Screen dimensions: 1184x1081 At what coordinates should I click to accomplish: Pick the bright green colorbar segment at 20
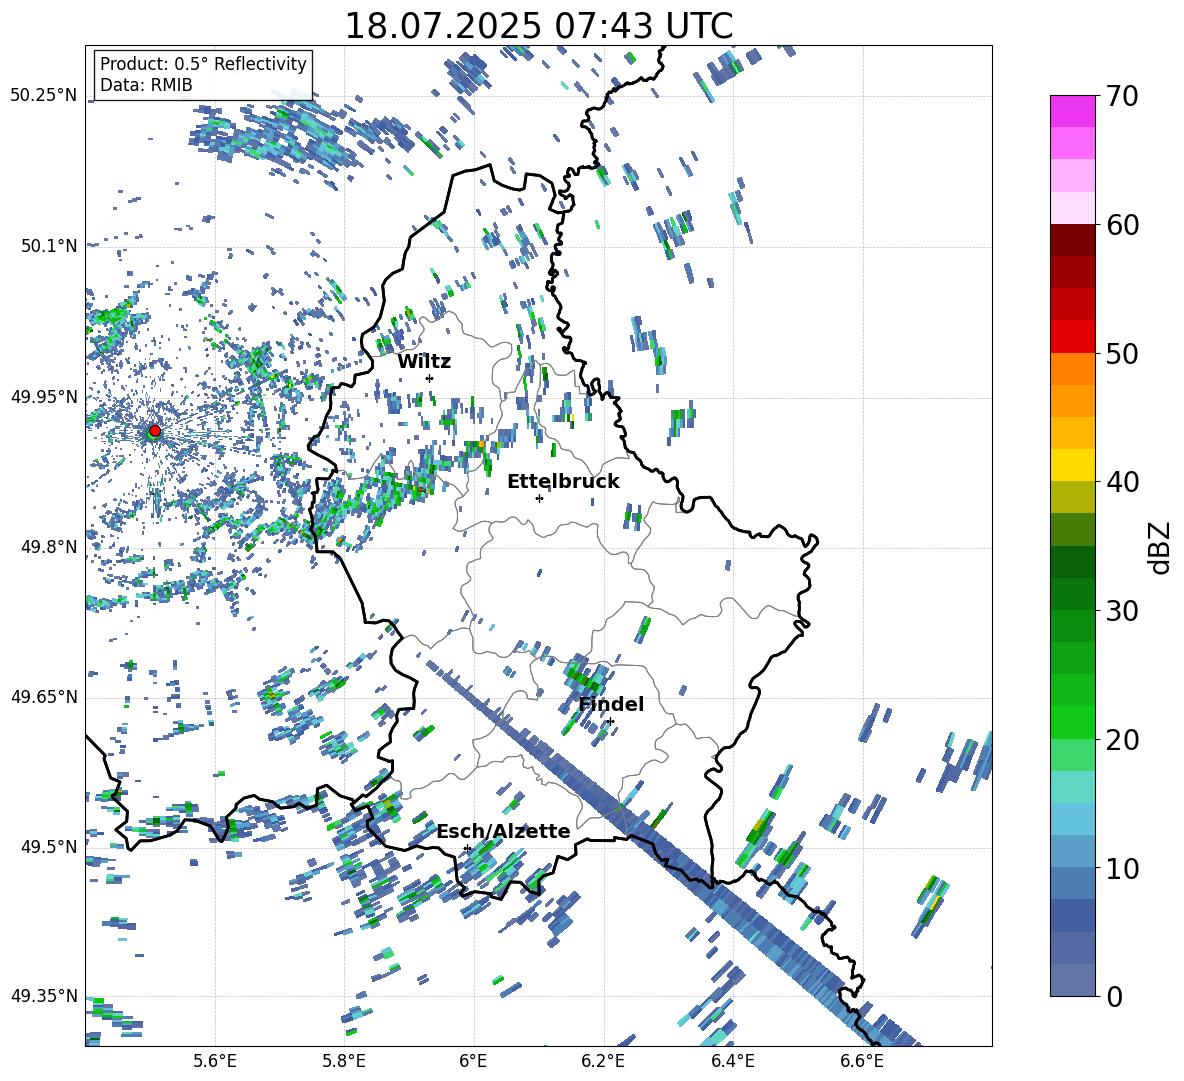click(x=1072, y=722)
